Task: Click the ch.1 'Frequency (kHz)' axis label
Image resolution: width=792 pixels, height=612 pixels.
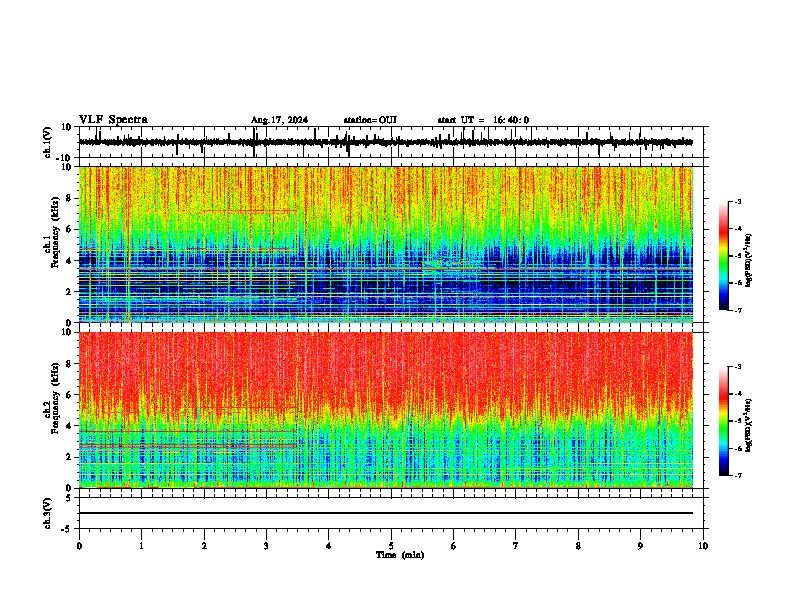Action: 55,233
